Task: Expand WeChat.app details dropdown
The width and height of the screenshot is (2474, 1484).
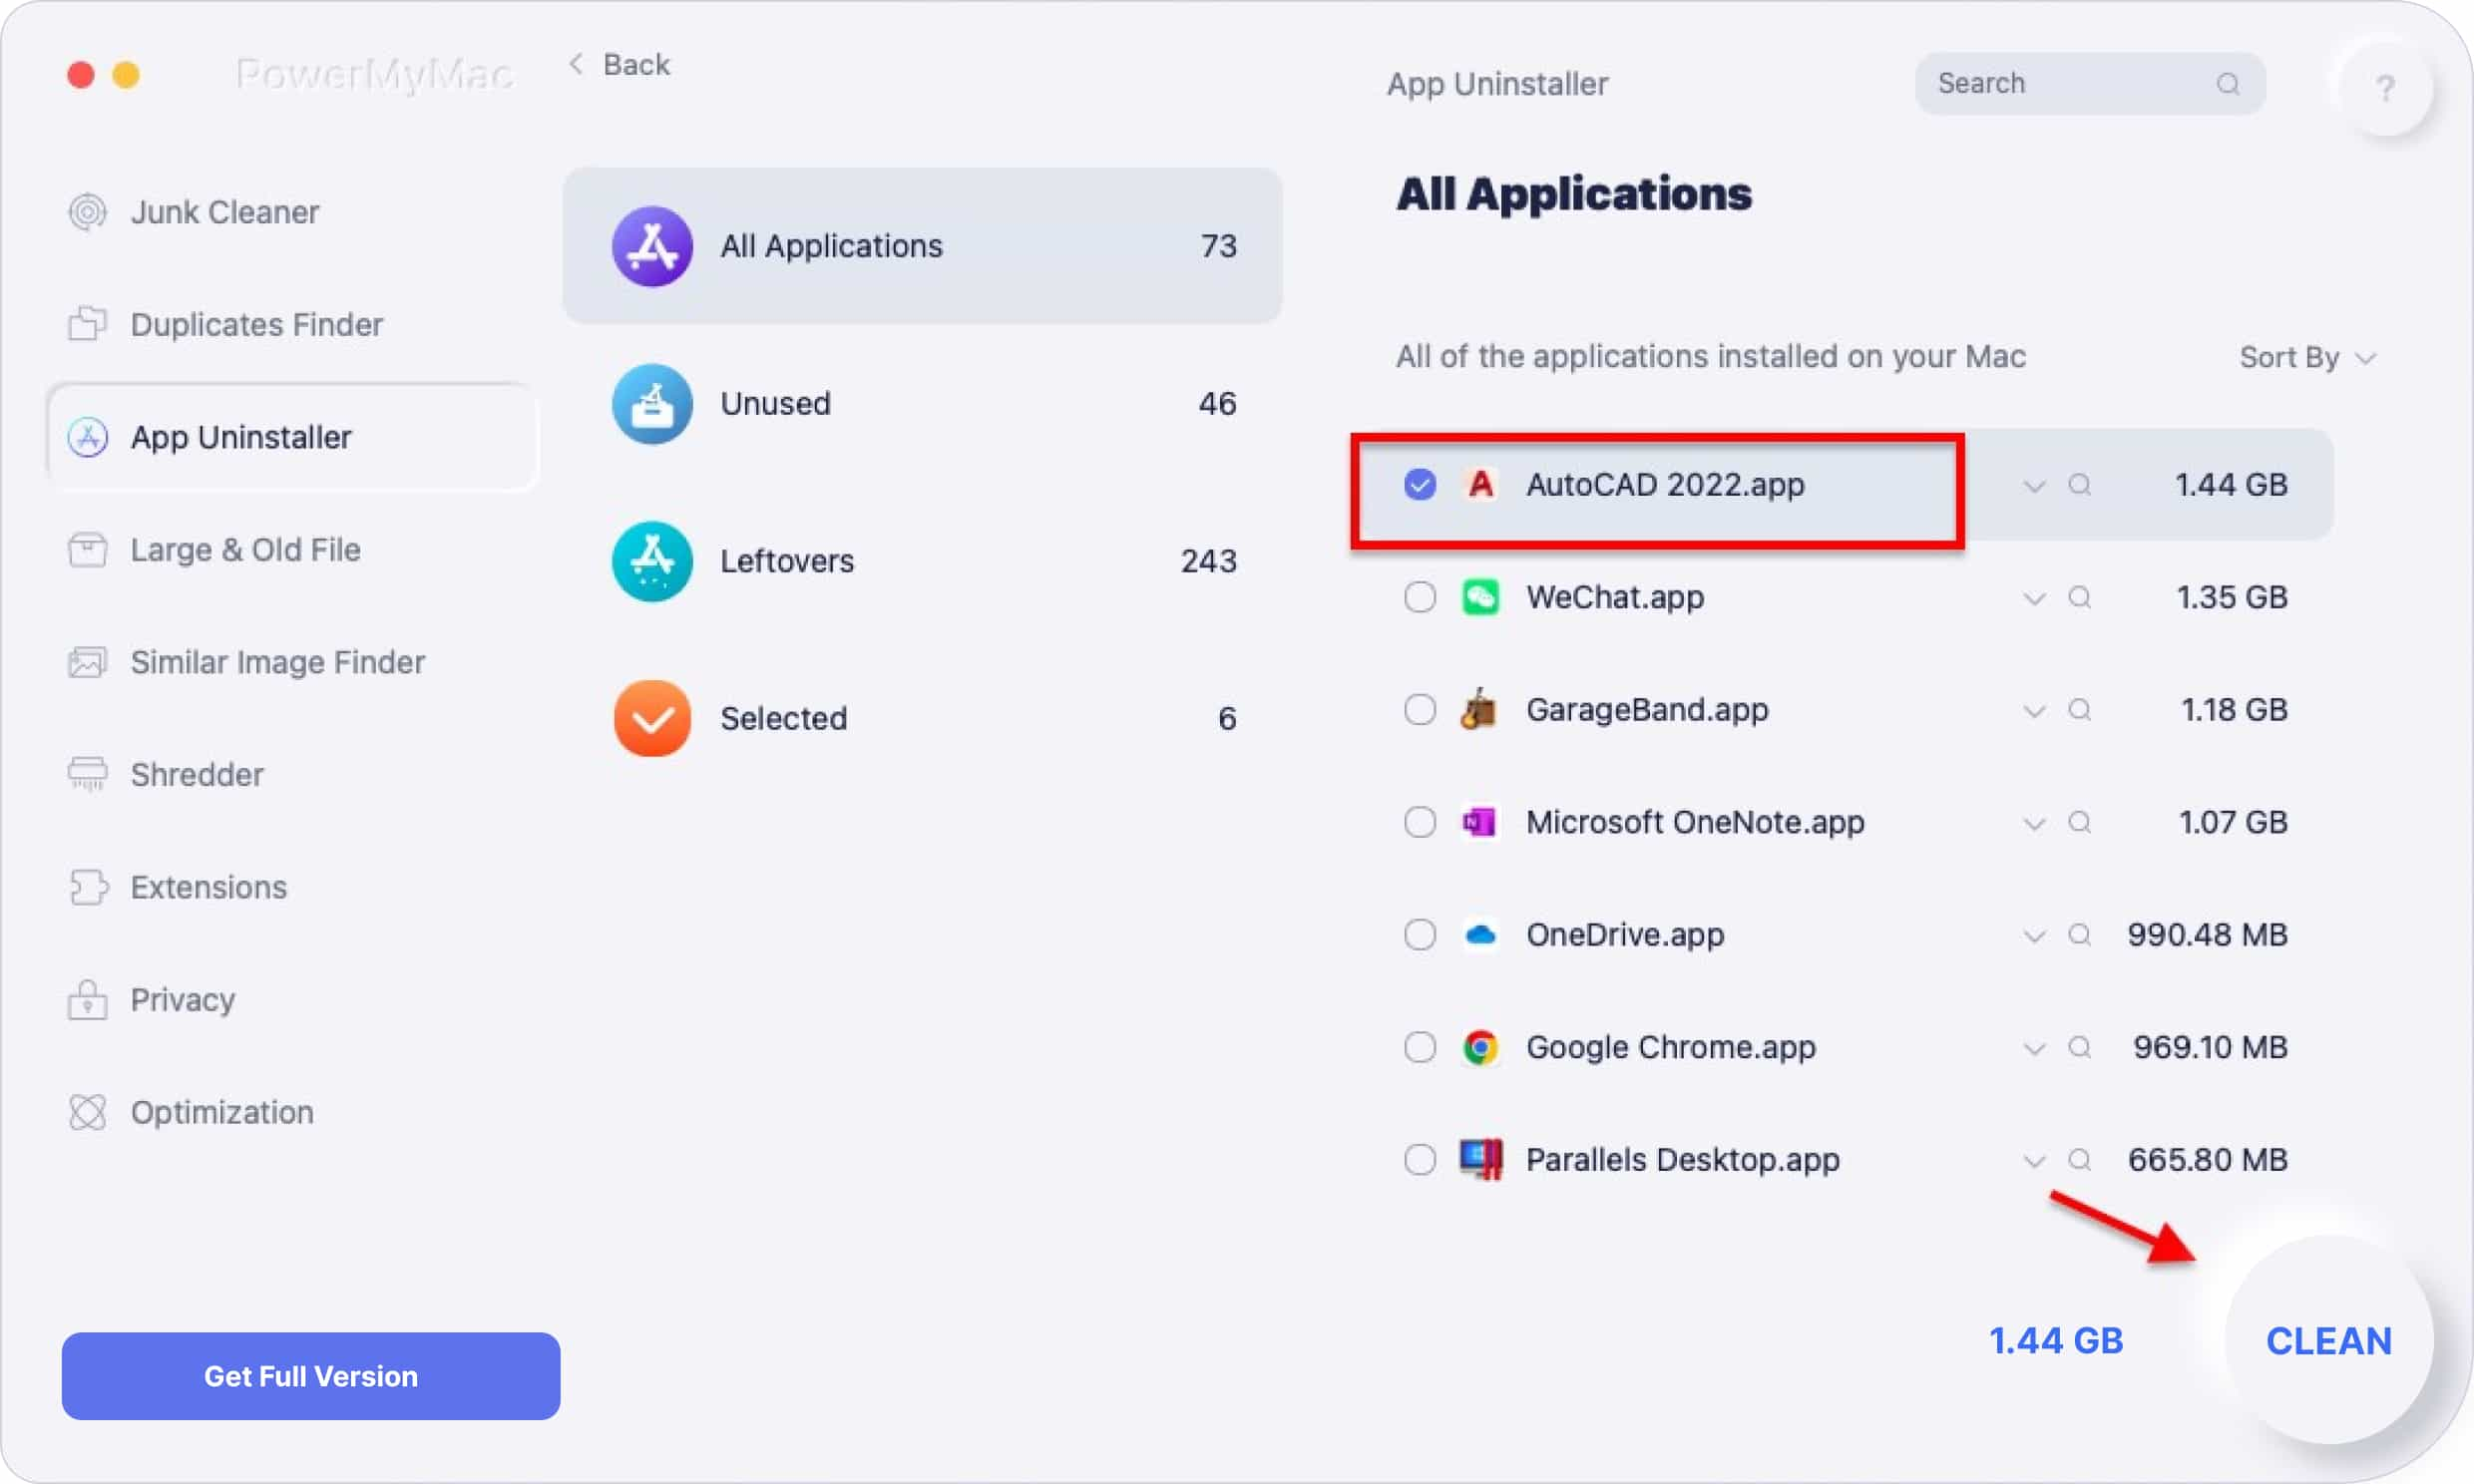Action: click(2036, 597)
